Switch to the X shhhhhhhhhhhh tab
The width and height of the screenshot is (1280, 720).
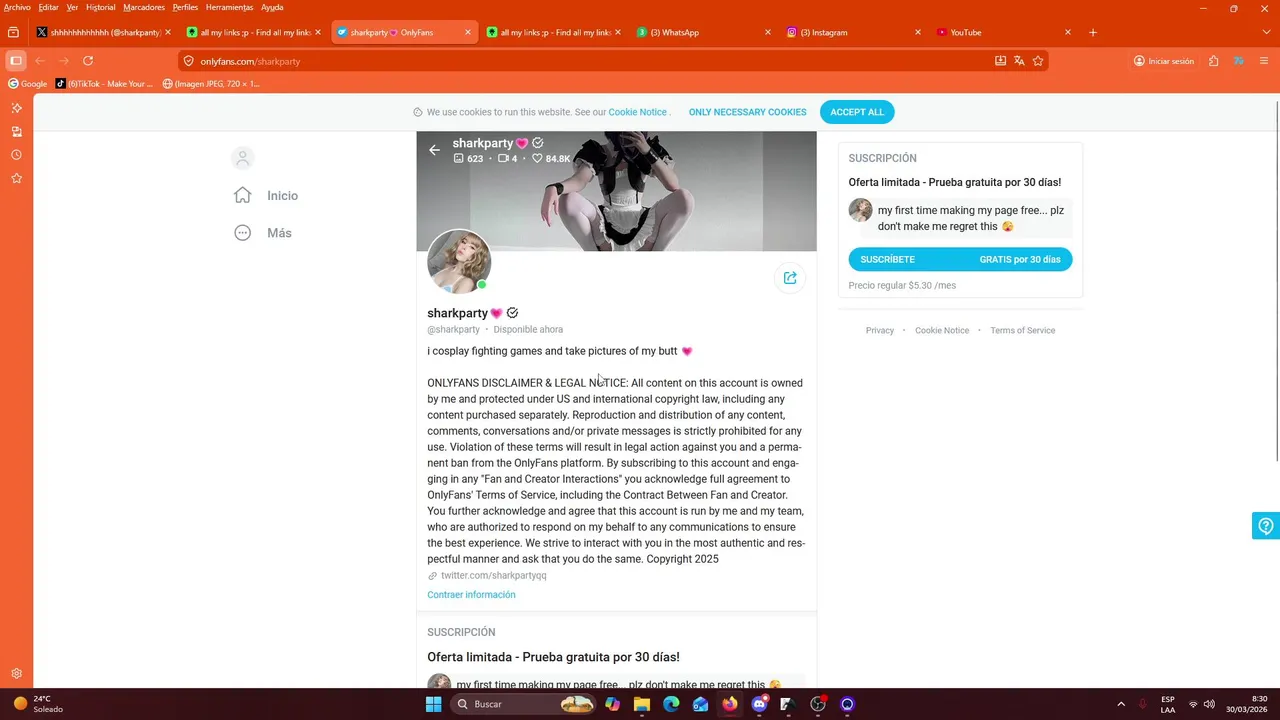[x=104, y=32]
